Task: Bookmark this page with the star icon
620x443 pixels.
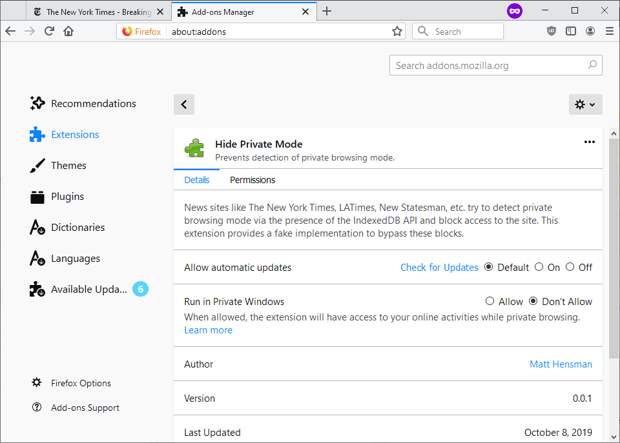Action: click(397, 31)
